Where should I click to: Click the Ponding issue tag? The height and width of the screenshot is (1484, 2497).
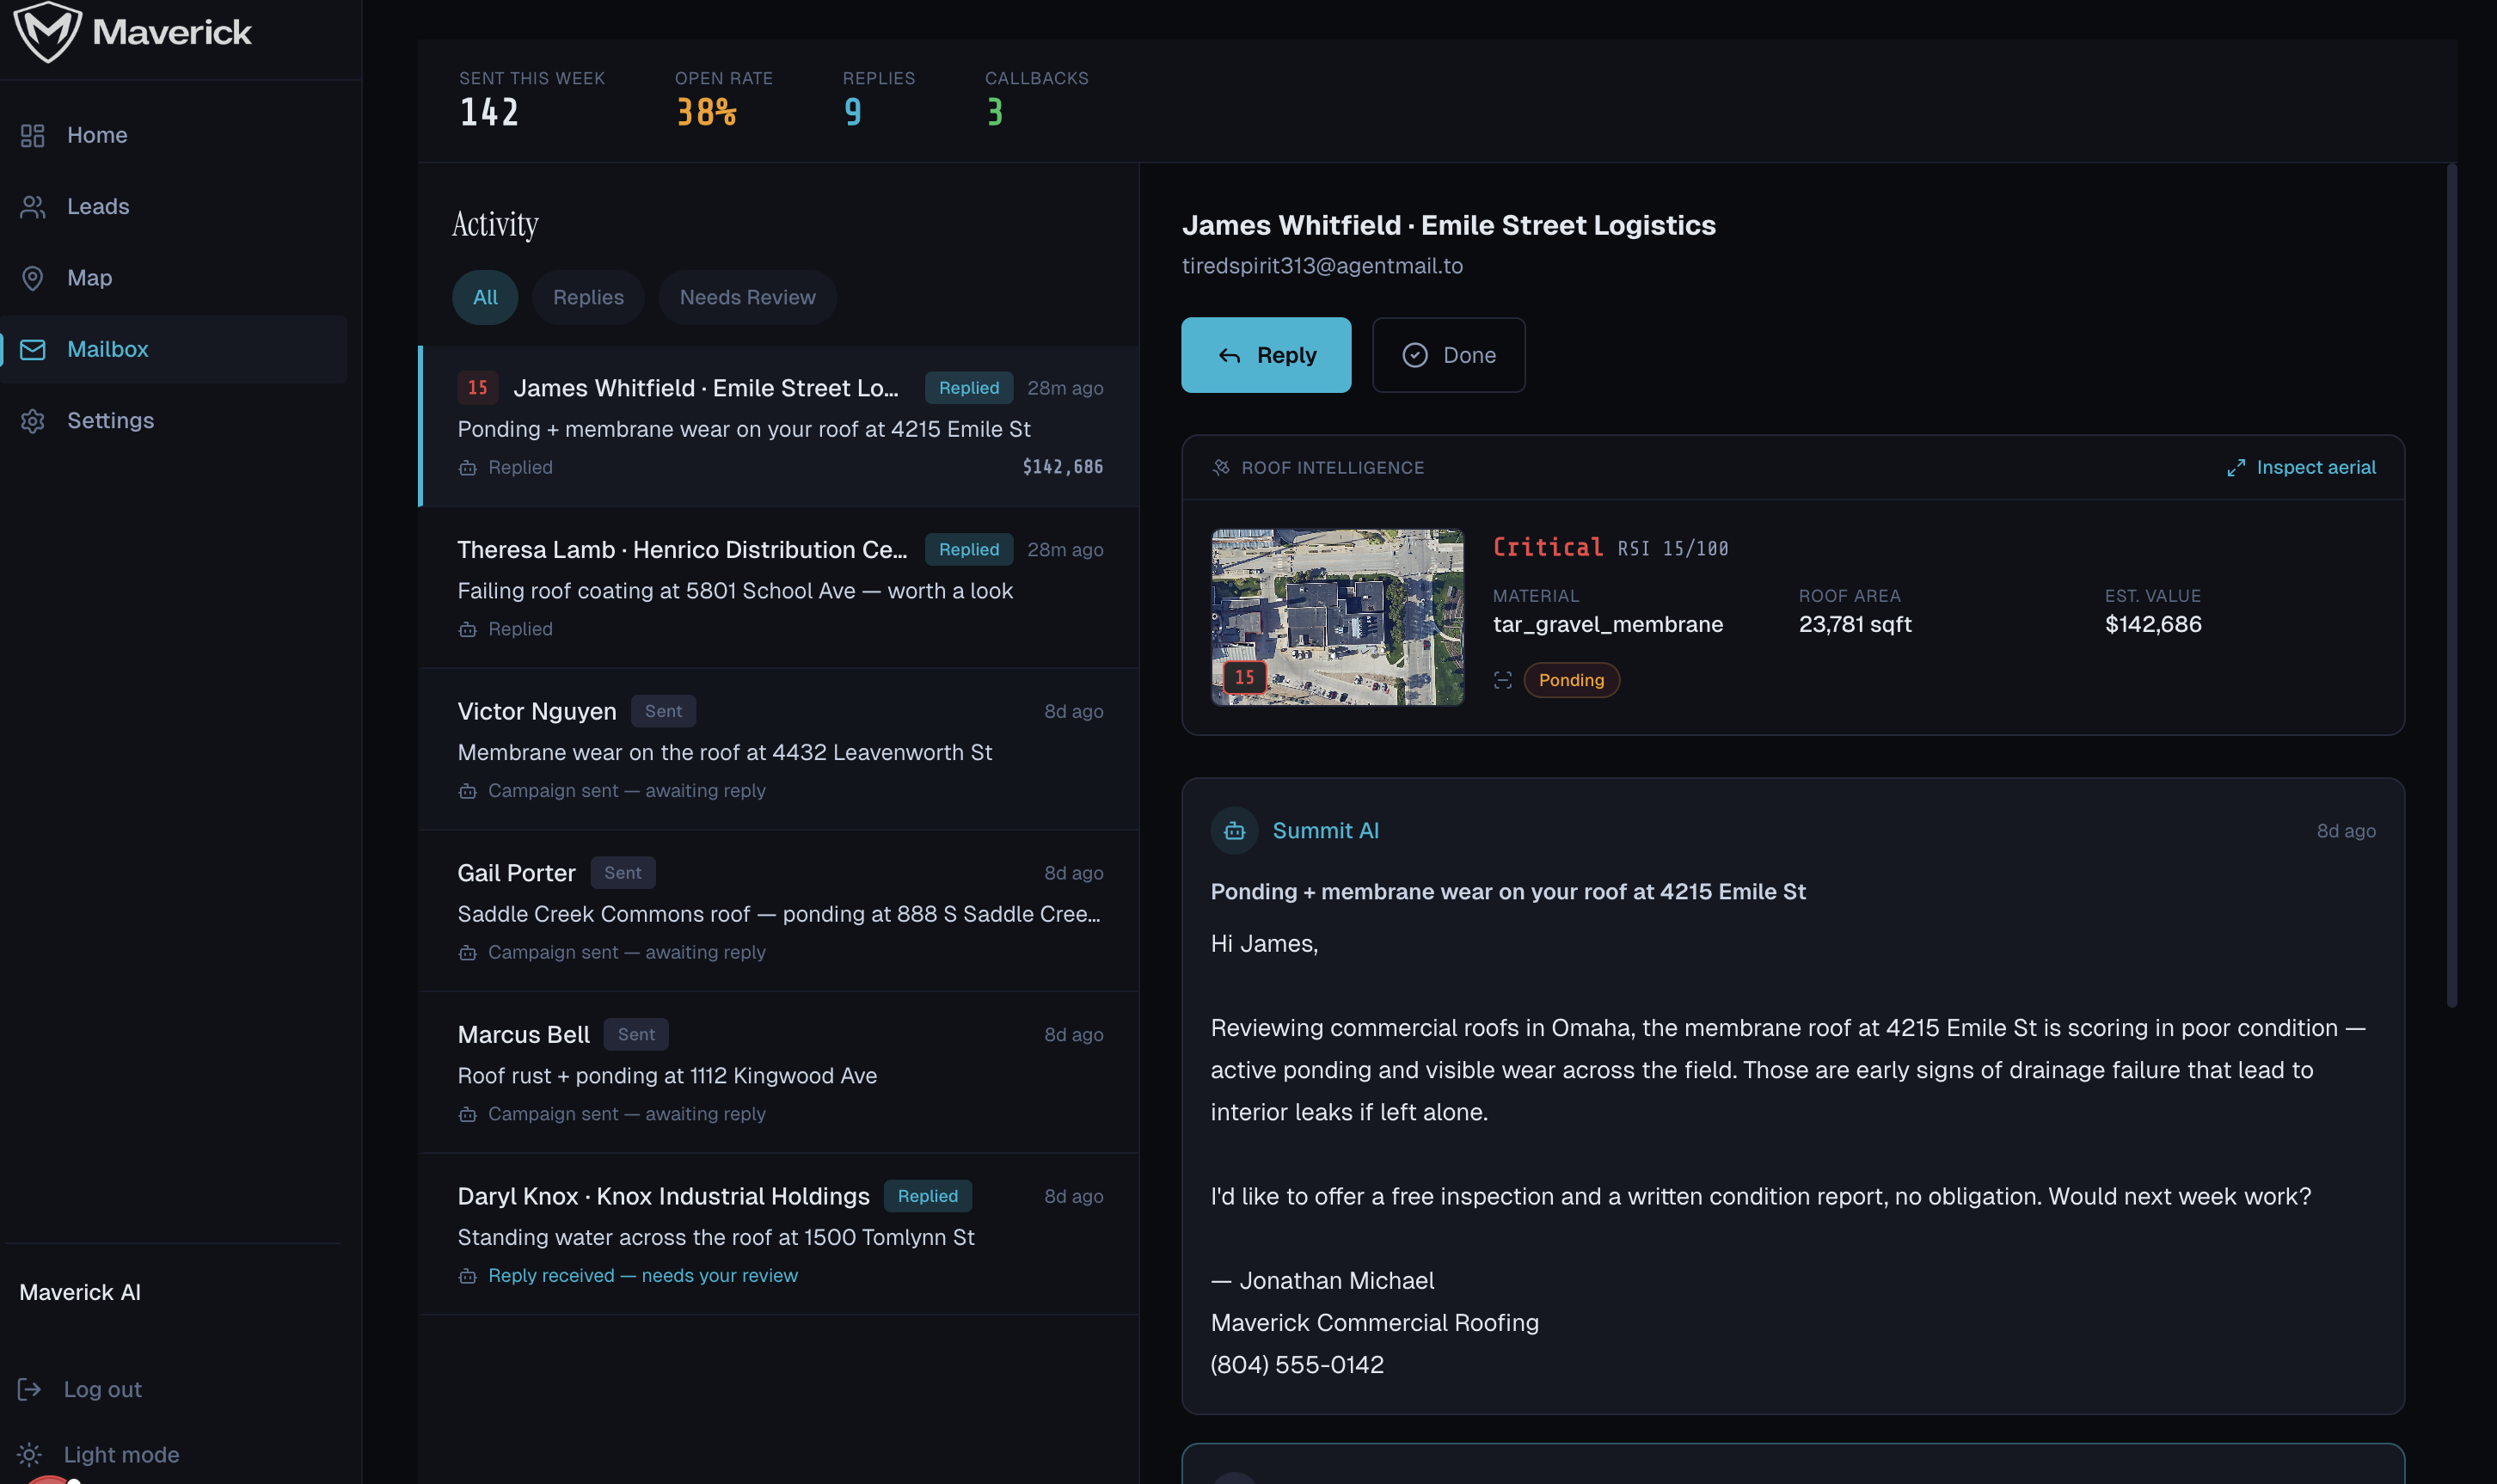pyautogui.click(x=1570, y=680)
